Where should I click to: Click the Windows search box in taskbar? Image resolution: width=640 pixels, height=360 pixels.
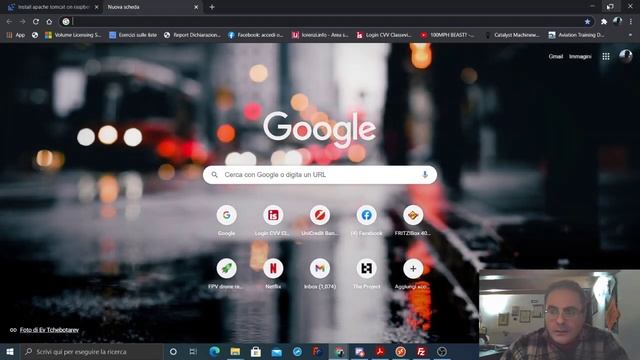pos(92,351)
